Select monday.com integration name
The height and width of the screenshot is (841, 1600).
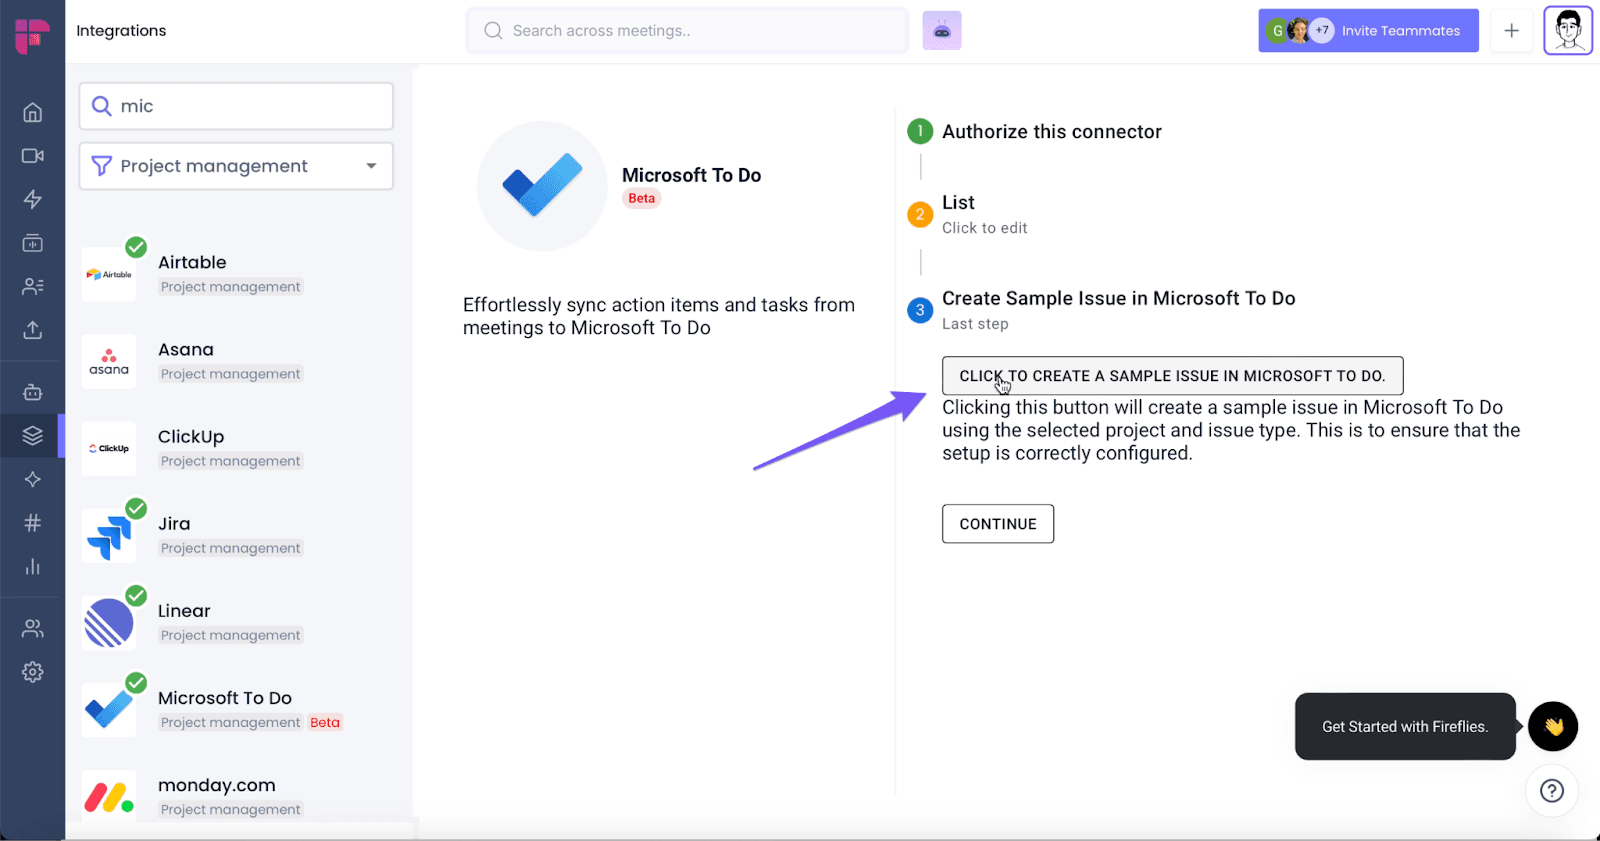point(217,785)
